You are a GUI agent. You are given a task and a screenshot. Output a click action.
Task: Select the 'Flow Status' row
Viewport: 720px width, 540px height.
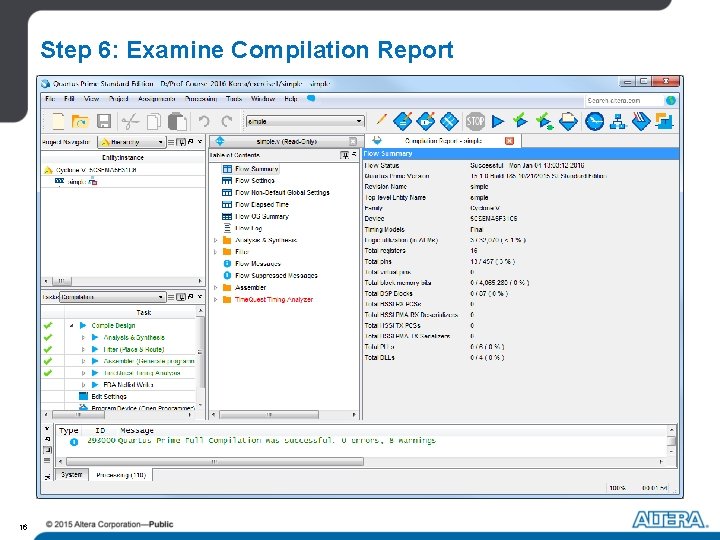click(521, 165)
